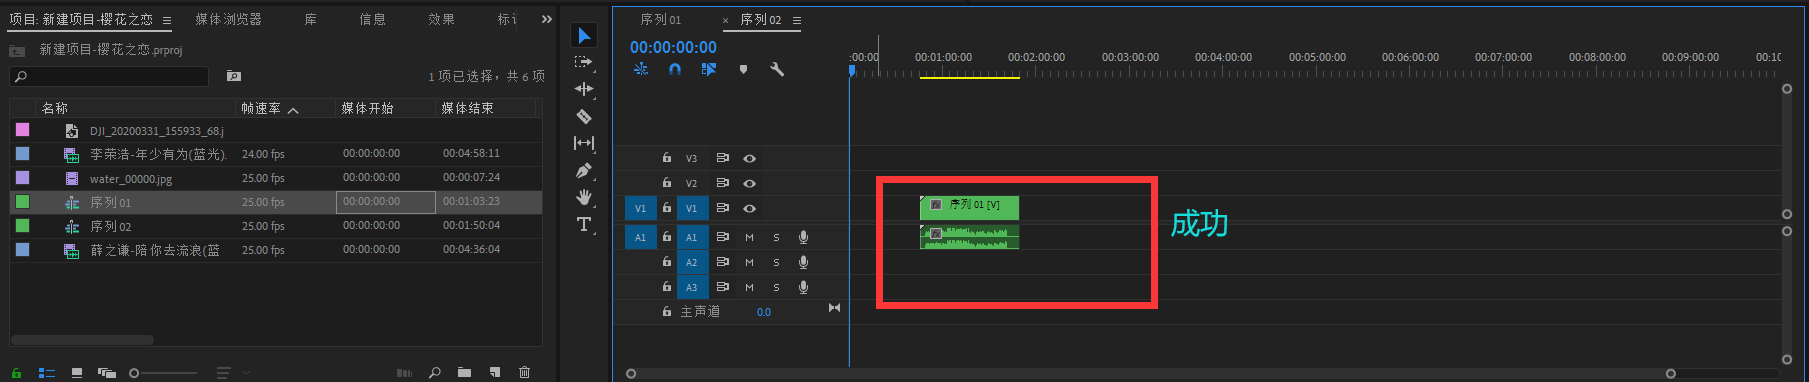This screenshot has height=382, width=1809.
Task: Click the New Item icon
Action: [x=495, y=372]
